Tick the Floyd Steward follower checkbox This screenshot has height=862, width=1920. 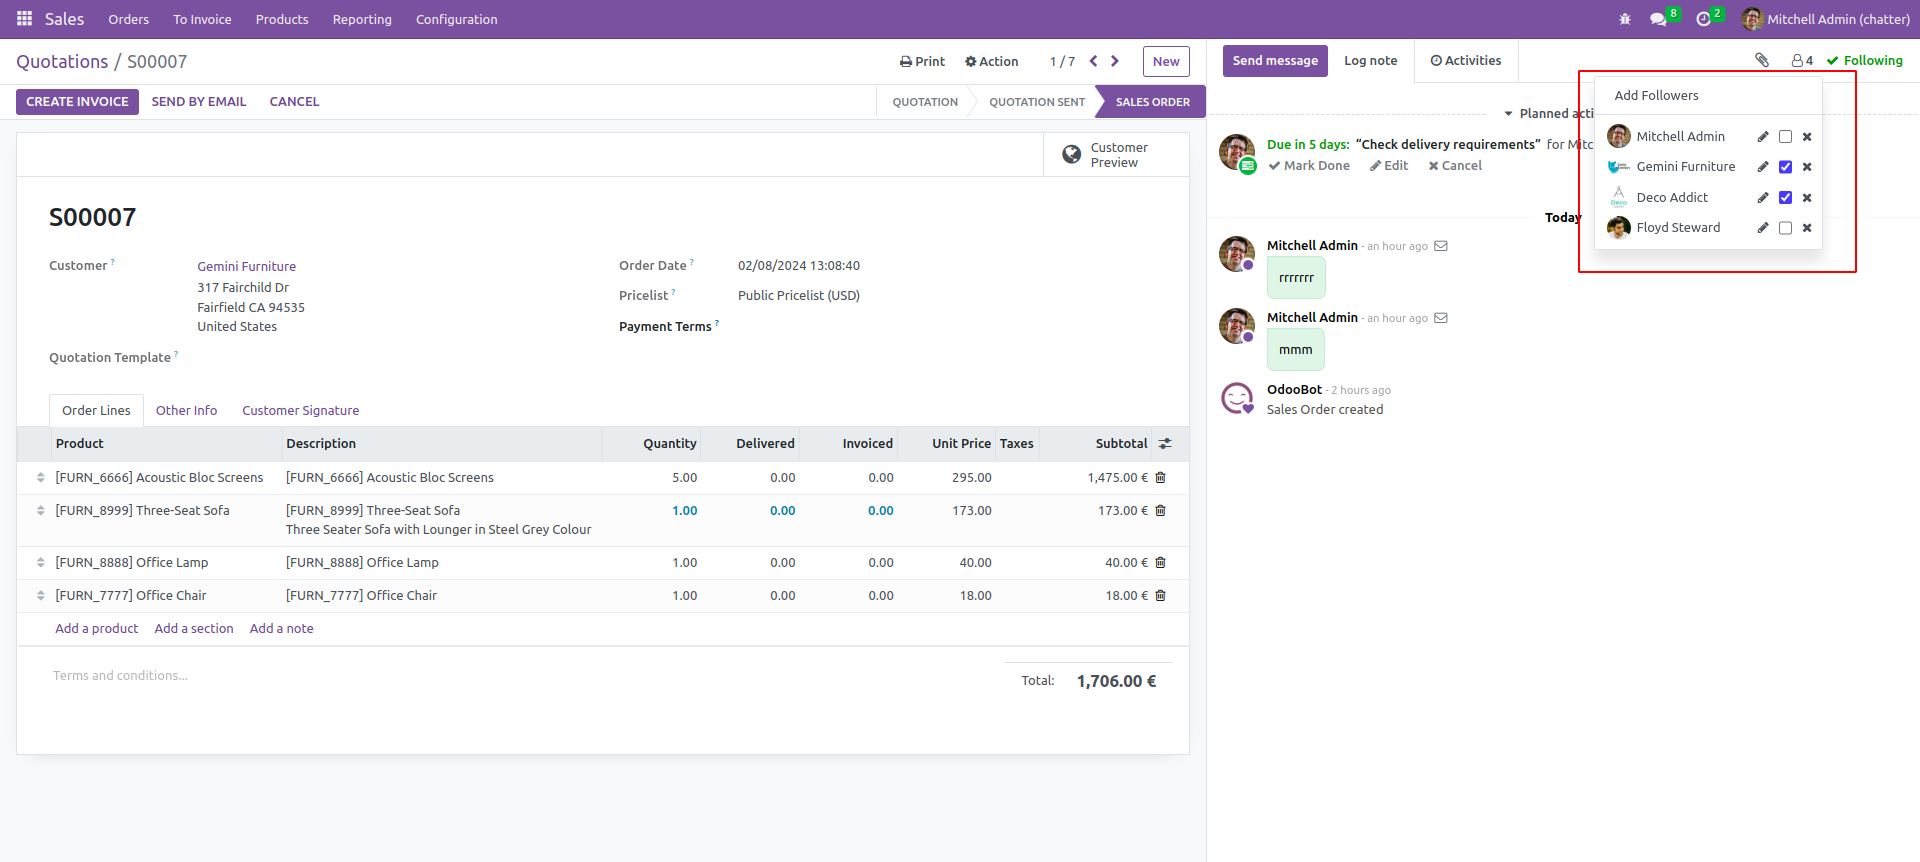[x=1785, y=228]
